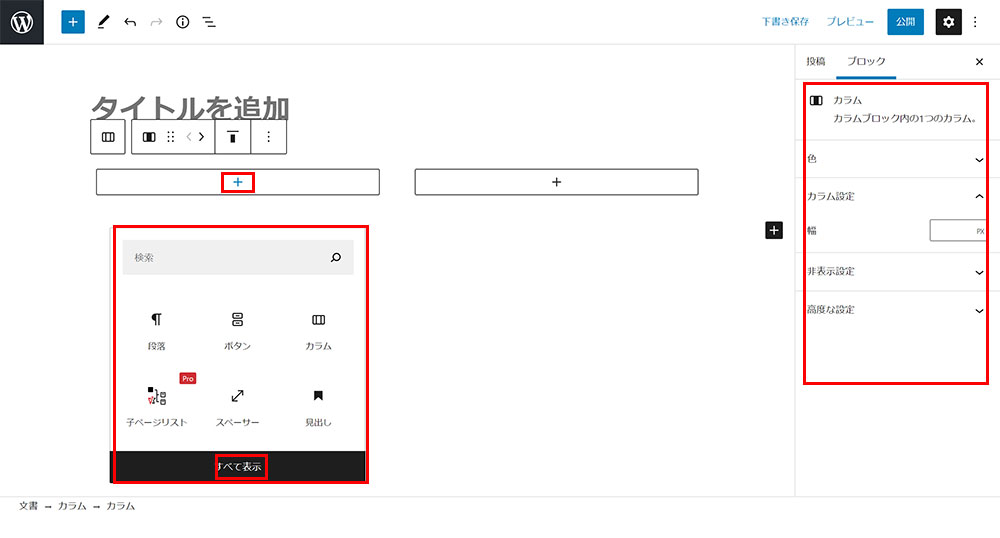
Task: Select the 子ページリスト Pro block
Action: click(x=156, y=405)
